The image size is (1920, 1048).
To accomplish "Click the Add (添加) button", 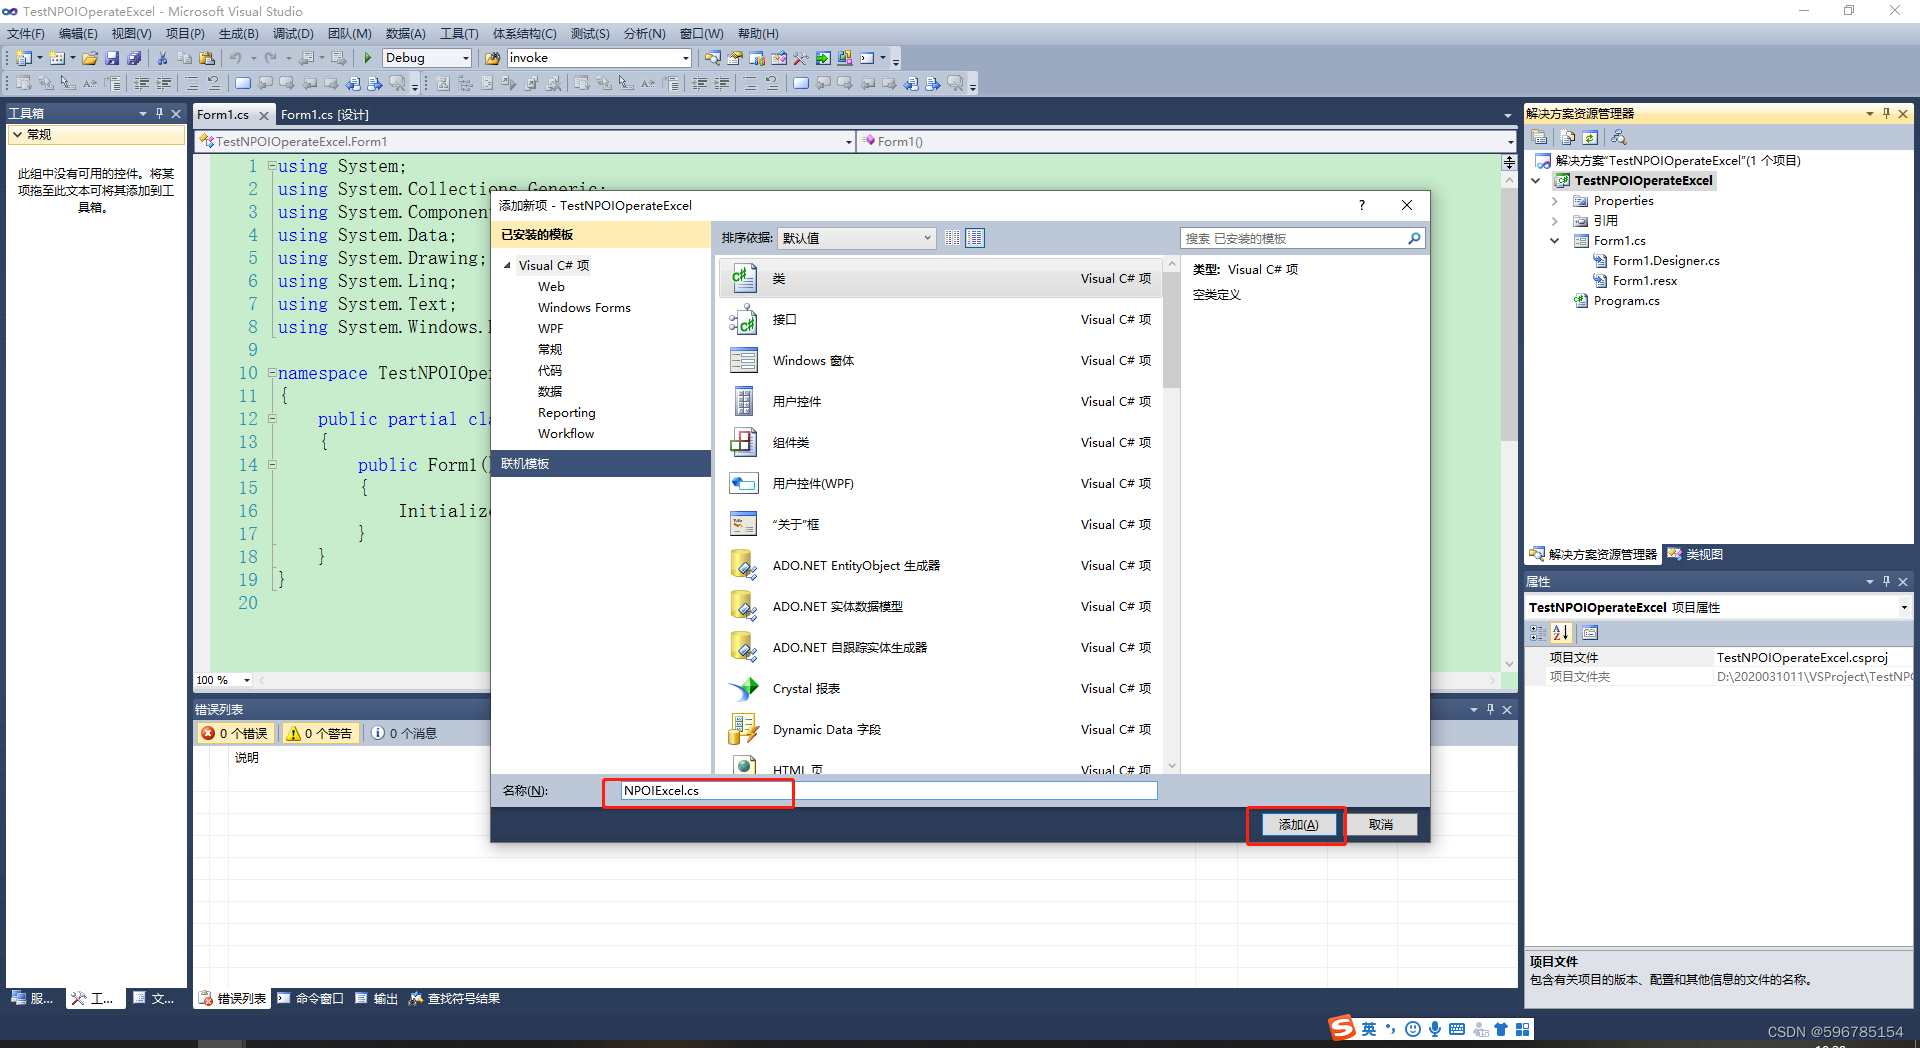I will point(1298,825).
